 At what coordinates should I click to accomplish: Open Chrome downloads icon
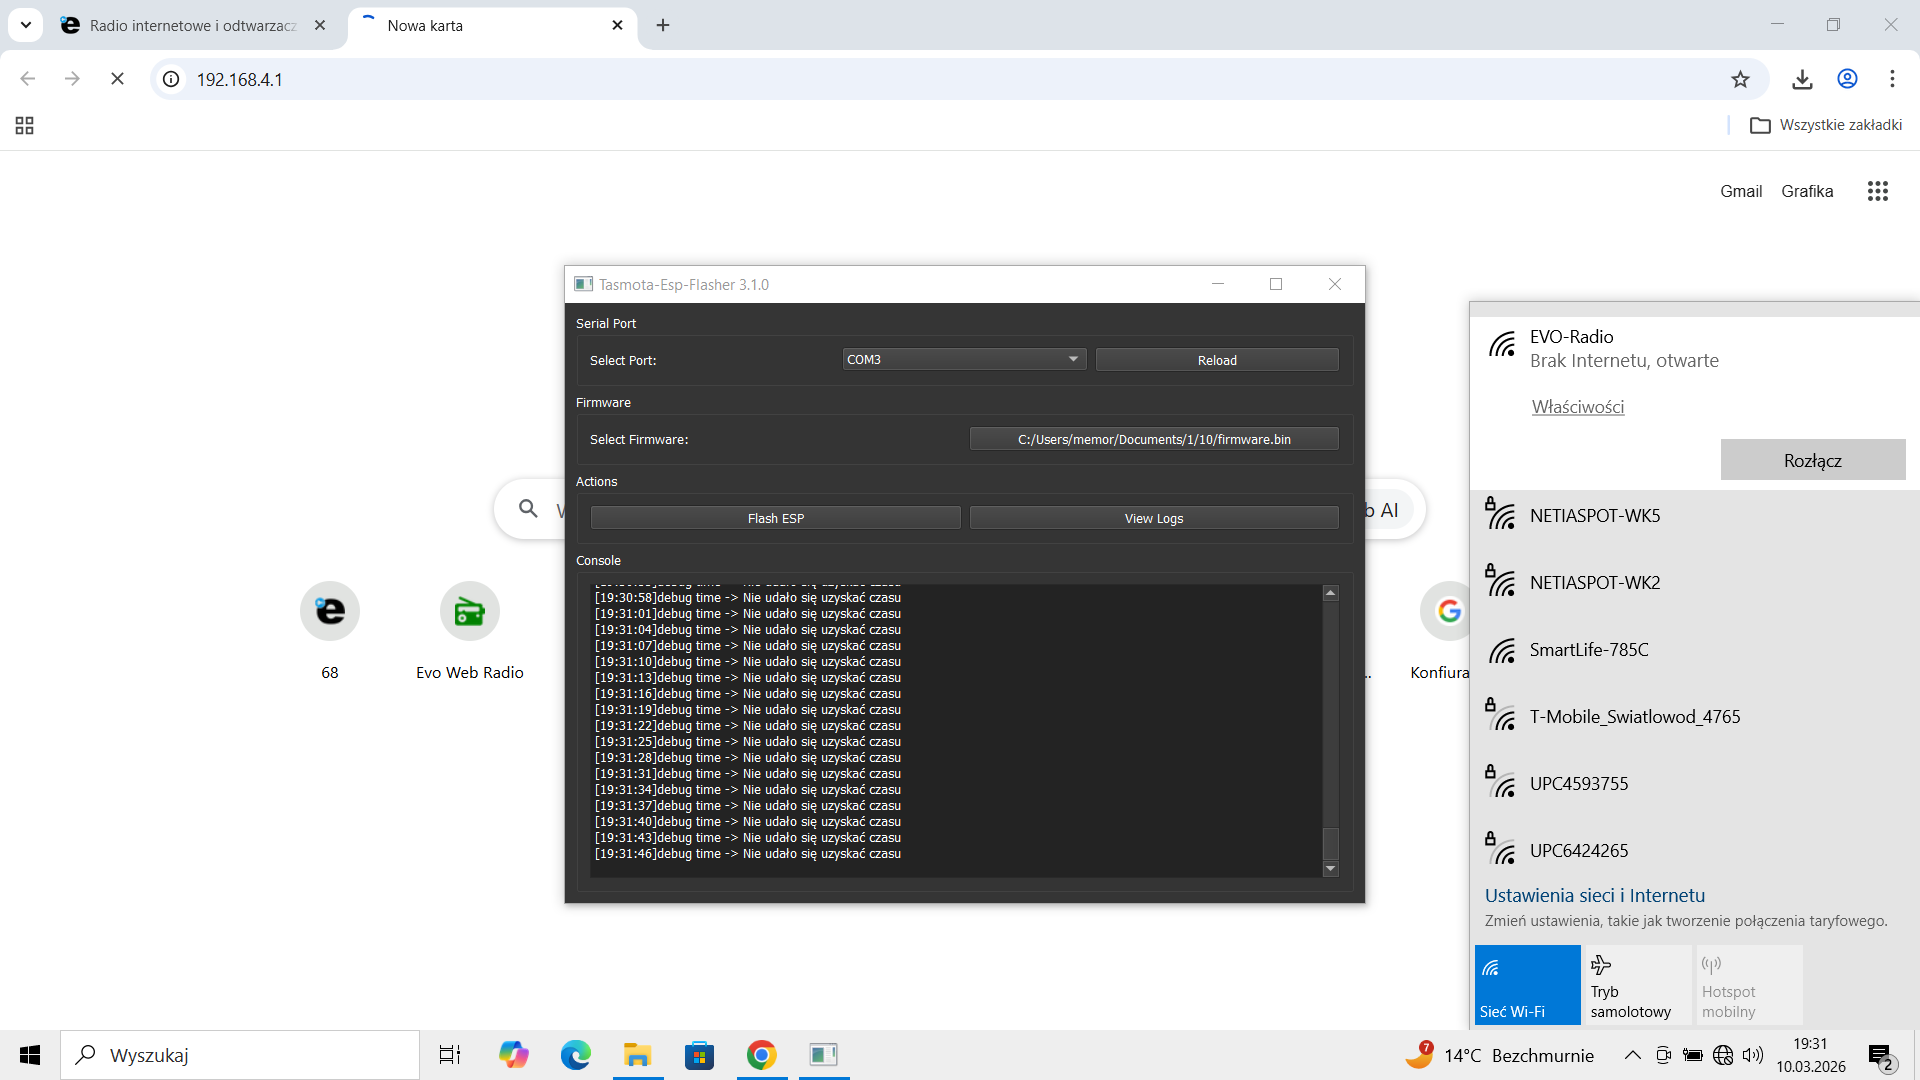(1802, 79)
